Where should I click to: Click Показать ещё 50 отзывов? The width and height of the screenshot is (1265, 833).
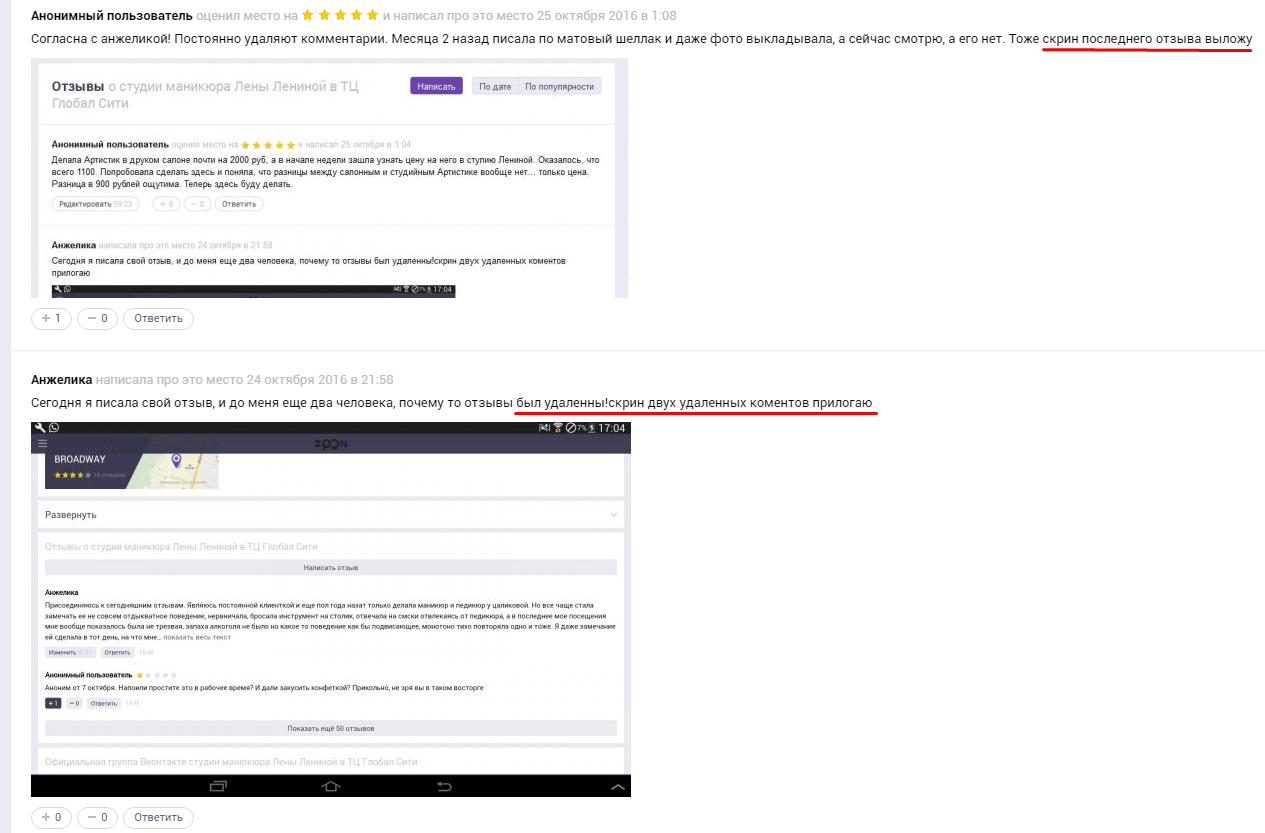tap(330, 728)
